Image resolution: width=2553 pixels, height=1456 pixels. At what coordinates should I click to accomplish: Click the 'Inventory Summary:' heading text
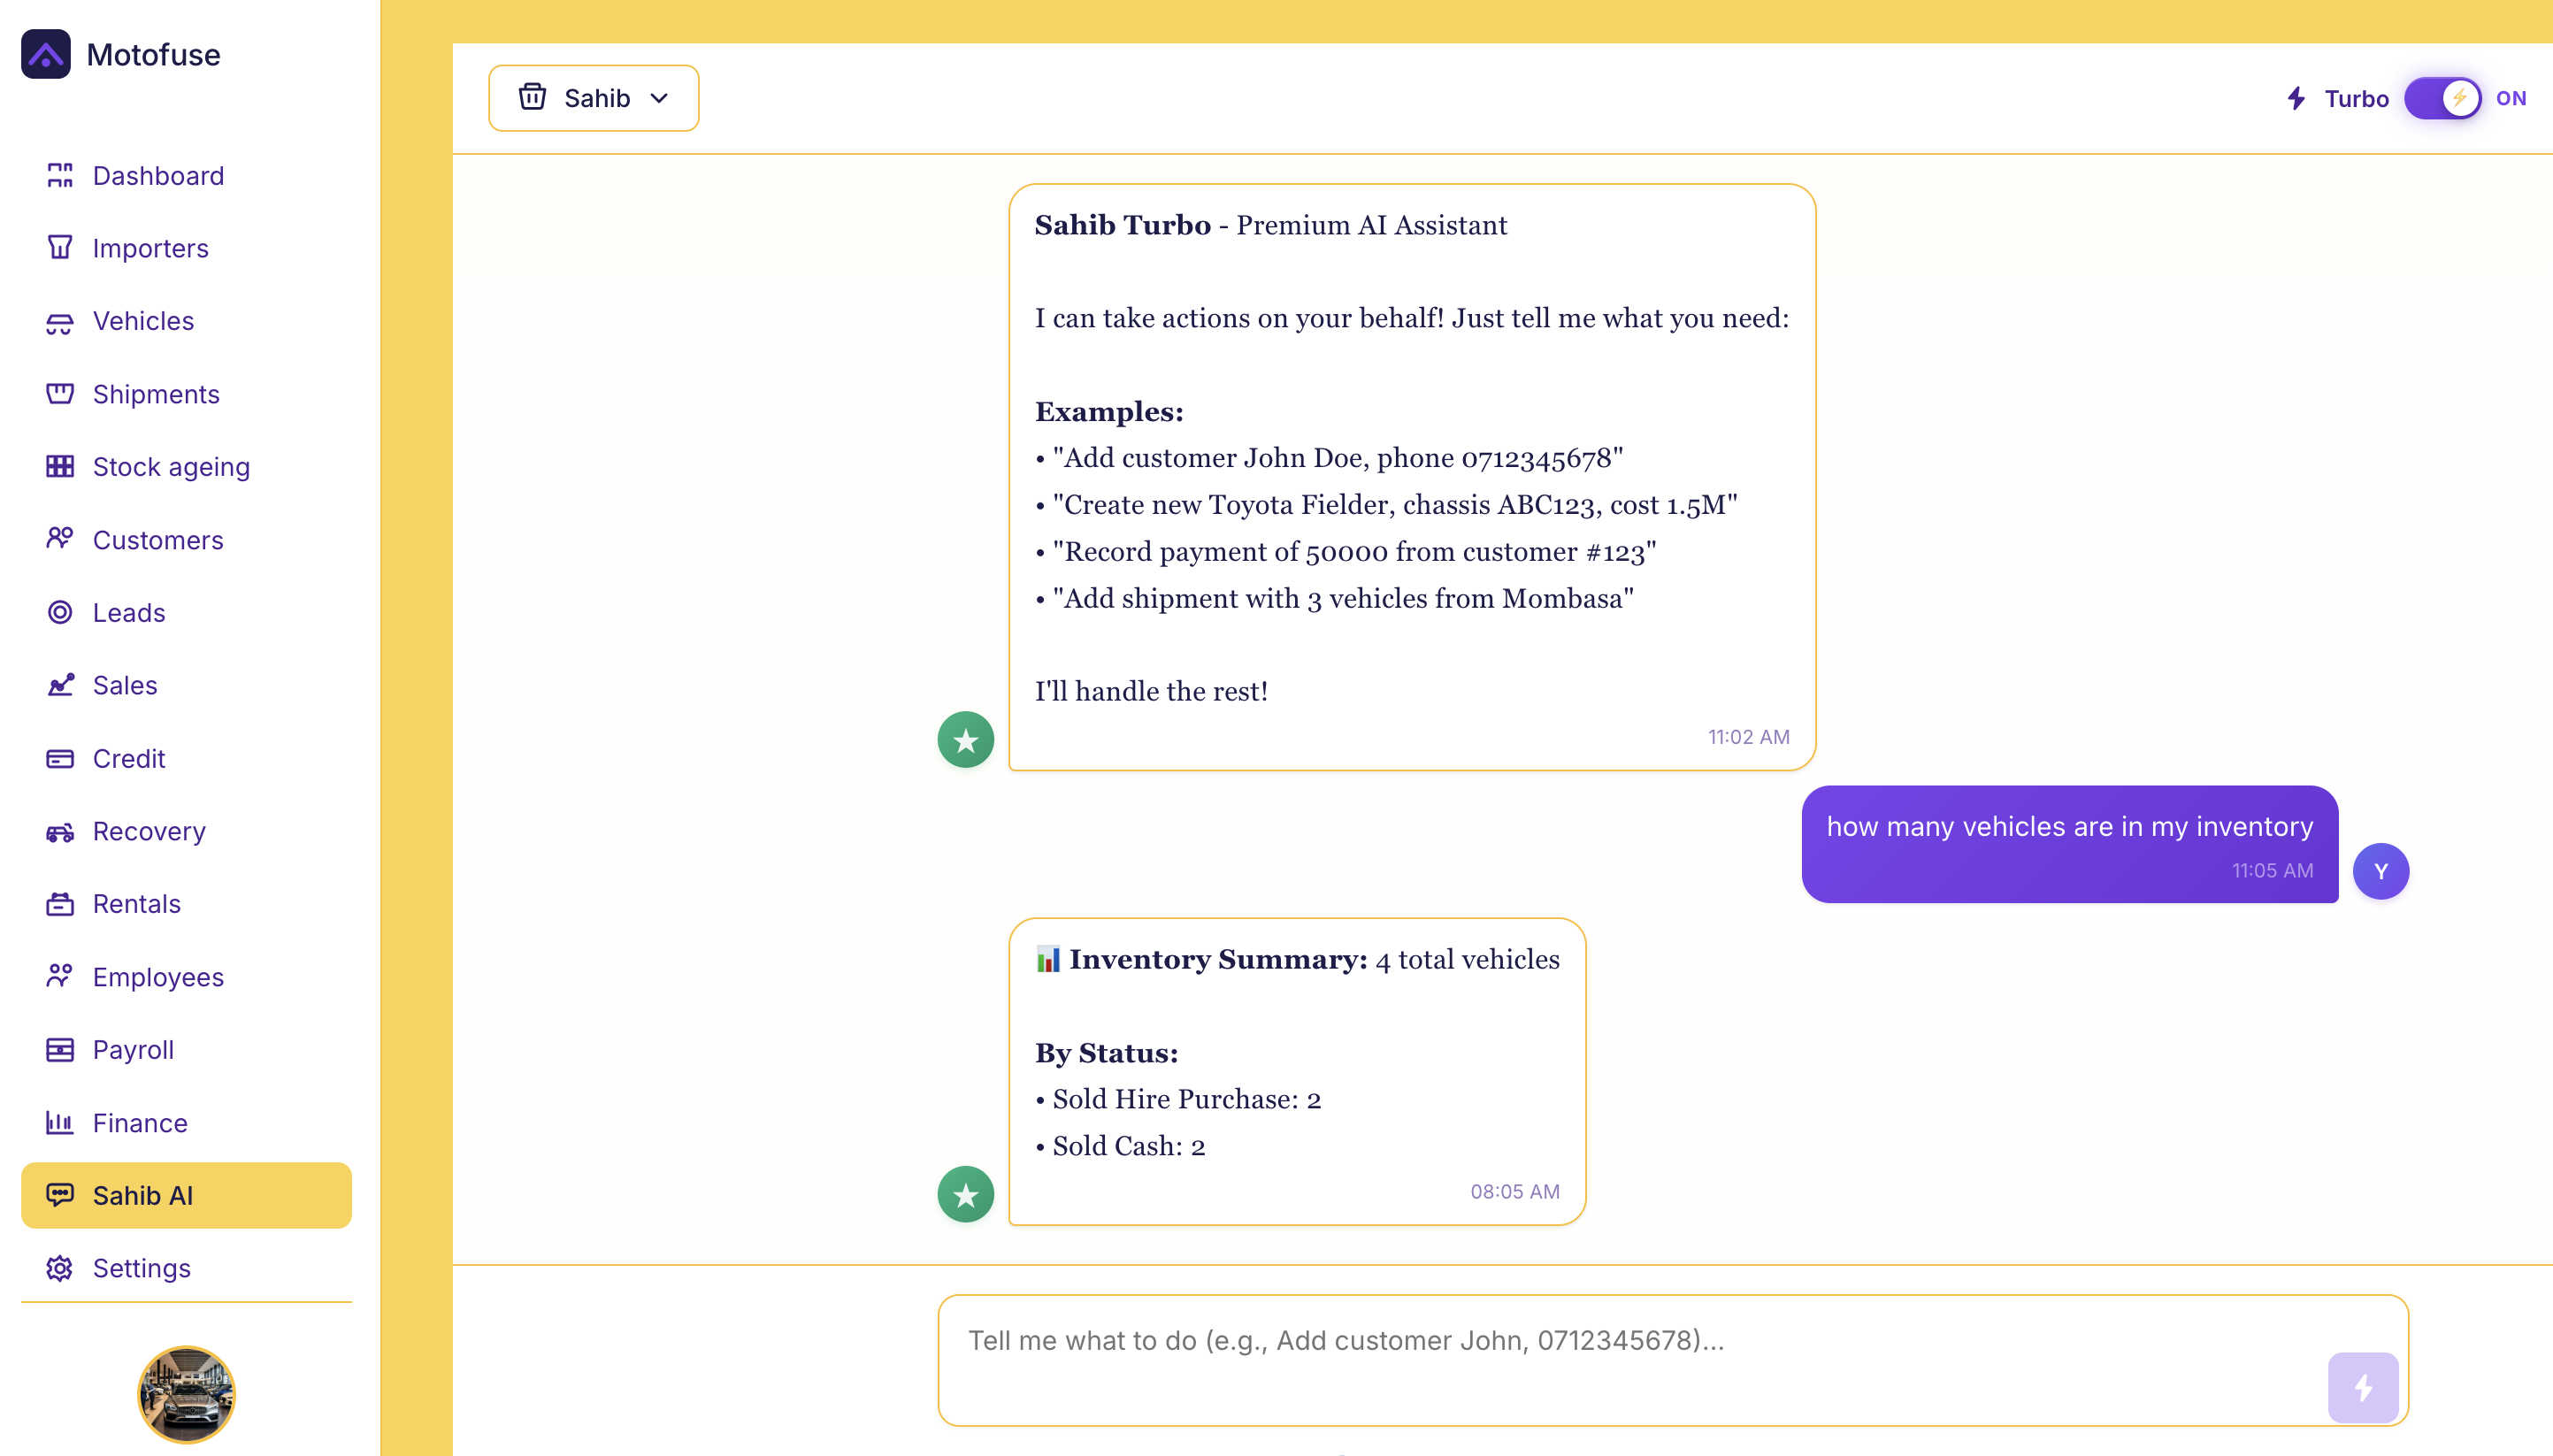click(1218, 959)
